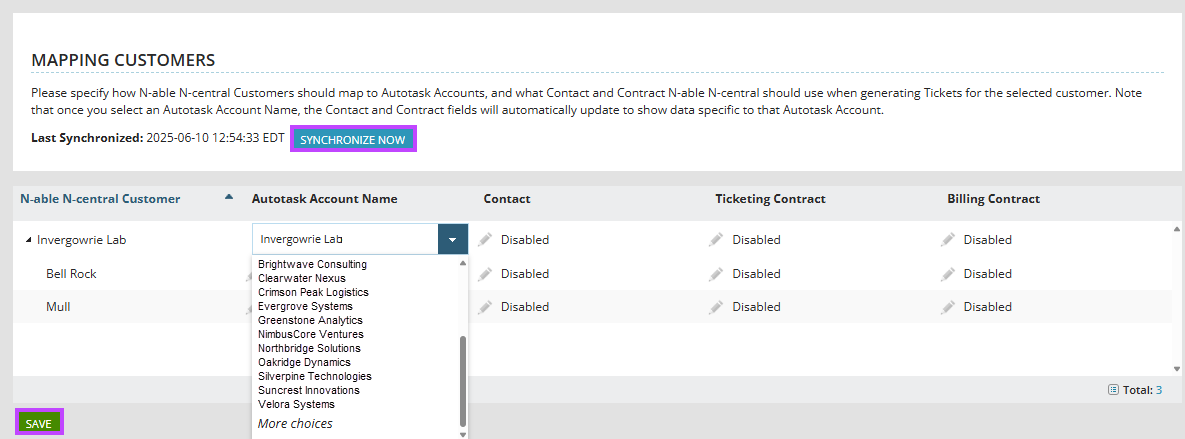Click Contact pencil icon in Bell Rock row
The image size is (1185, 439).
coord(485,274)
